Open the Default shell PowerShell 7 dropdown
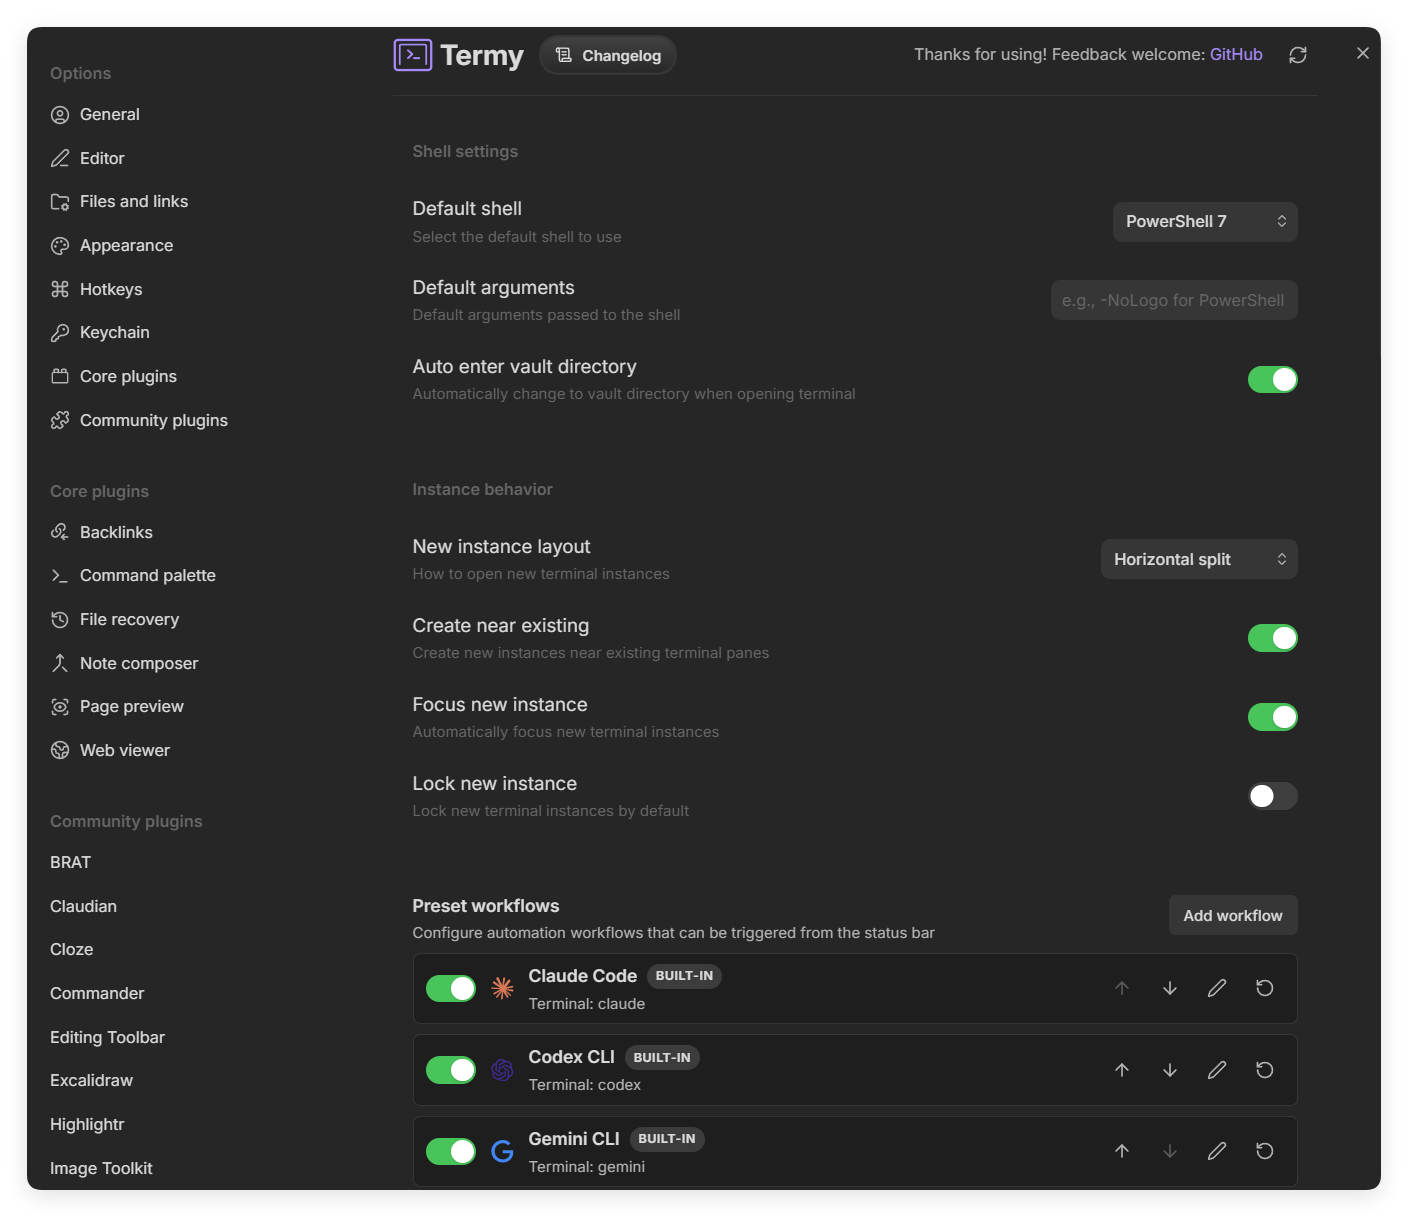Viewport: 1408px width, 1217px height. point(1205,221)
